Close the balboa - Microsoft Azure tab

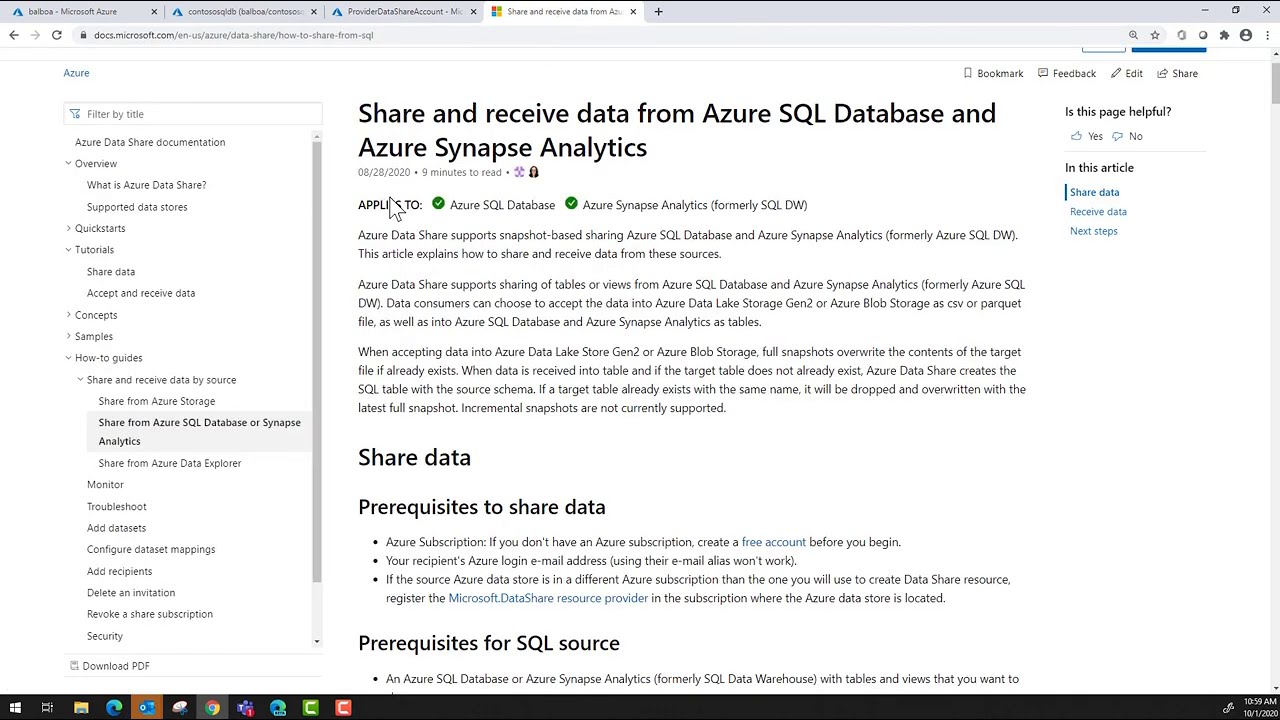[x=154, y=11]
